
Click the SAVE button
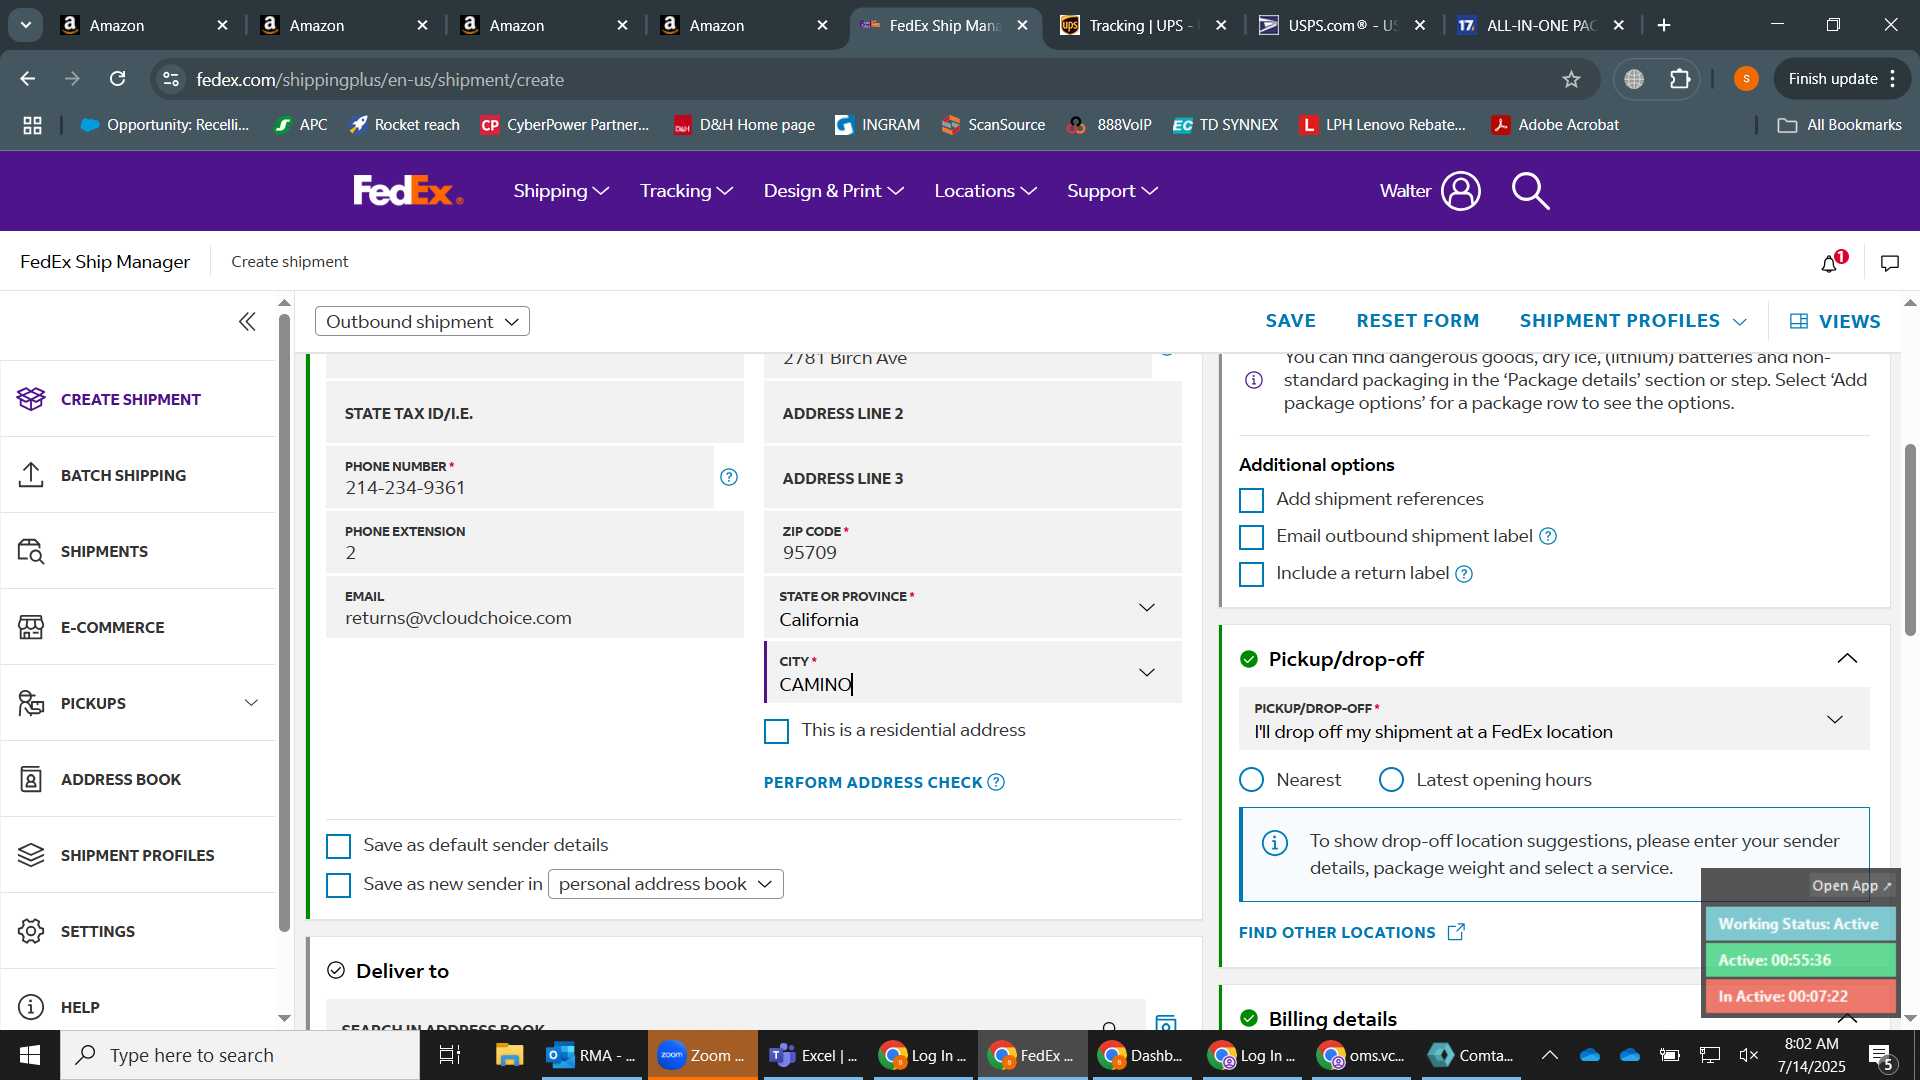click(1290, 321)
